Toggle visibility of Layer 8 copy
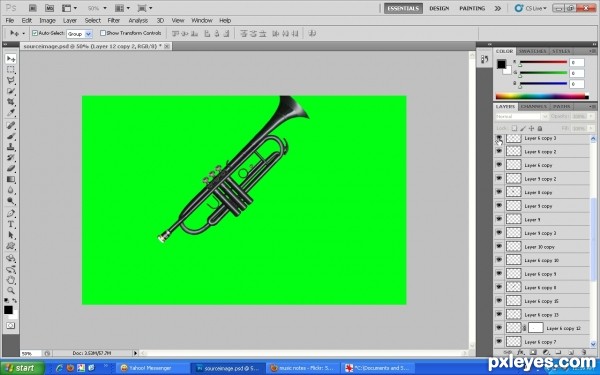The width and height of the screenshot is (600, 375). (x=499, y=192)
